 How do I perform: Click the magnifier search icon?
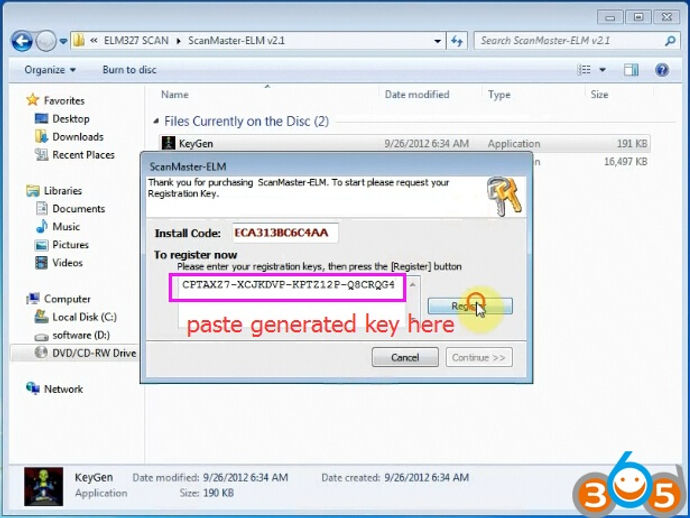point(670,41)
